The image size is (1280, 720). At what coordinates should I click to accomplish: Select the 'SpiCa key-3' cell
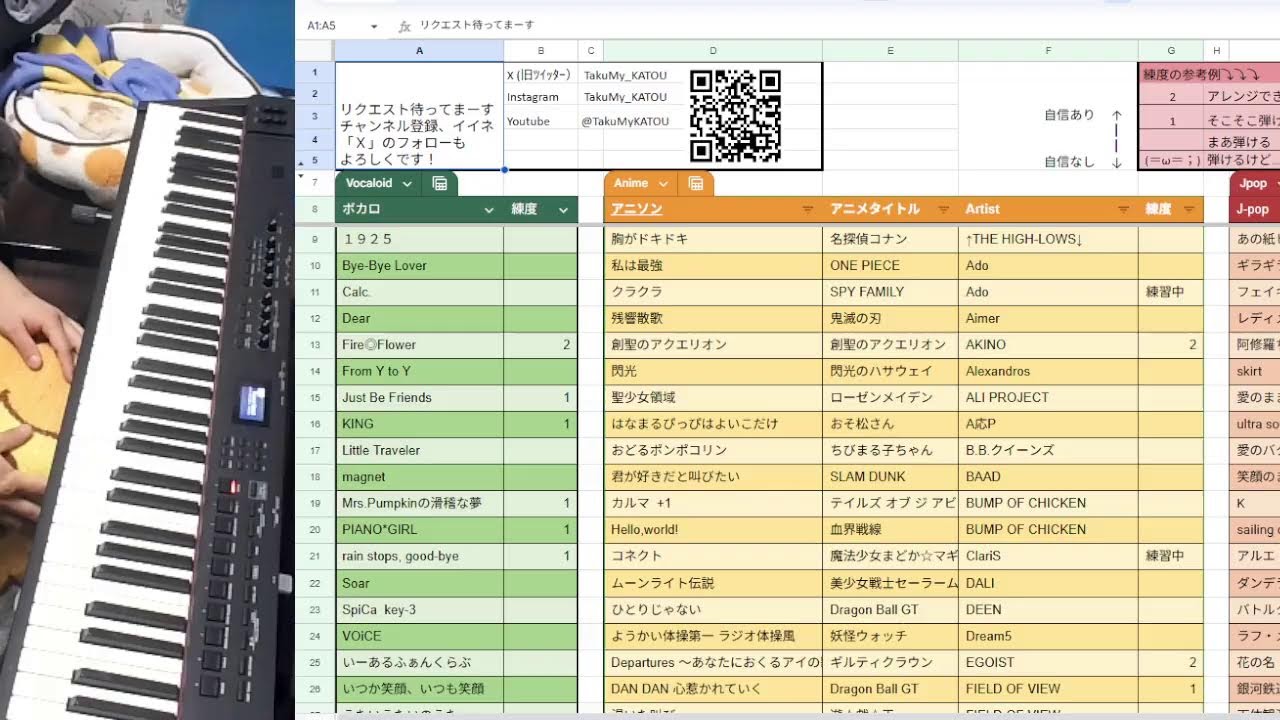(x=419, y=609)
